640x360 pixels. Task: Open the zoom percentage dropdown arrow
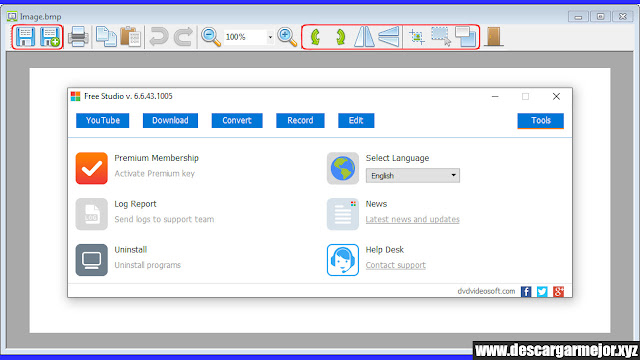[x=270, y=37]
